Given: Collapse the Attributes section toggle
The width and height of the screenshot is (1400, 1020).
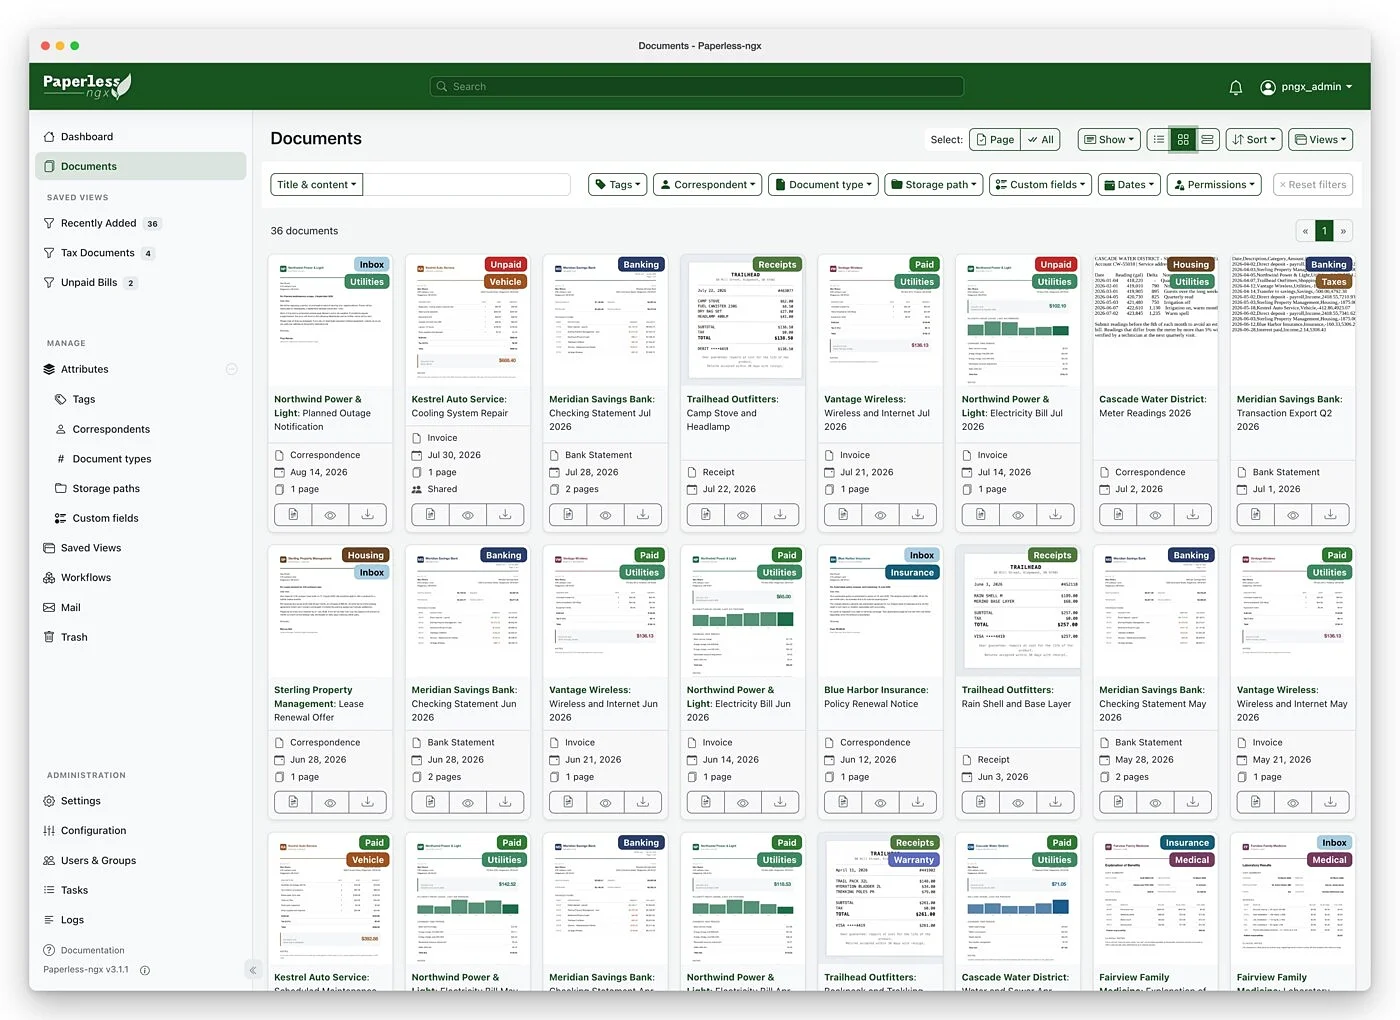Looking at the screenshot, I should 231,369.
